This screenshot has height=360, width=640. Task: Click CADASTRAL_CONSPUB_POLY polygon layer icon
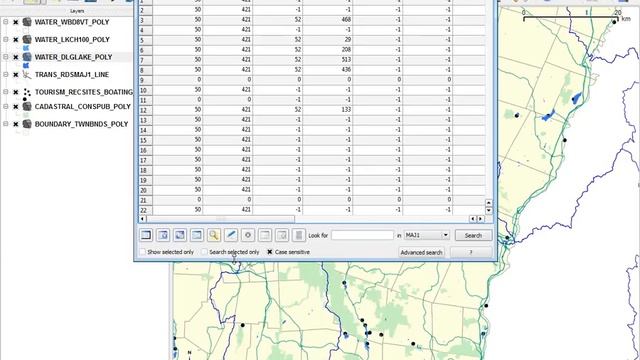(27, 107)
